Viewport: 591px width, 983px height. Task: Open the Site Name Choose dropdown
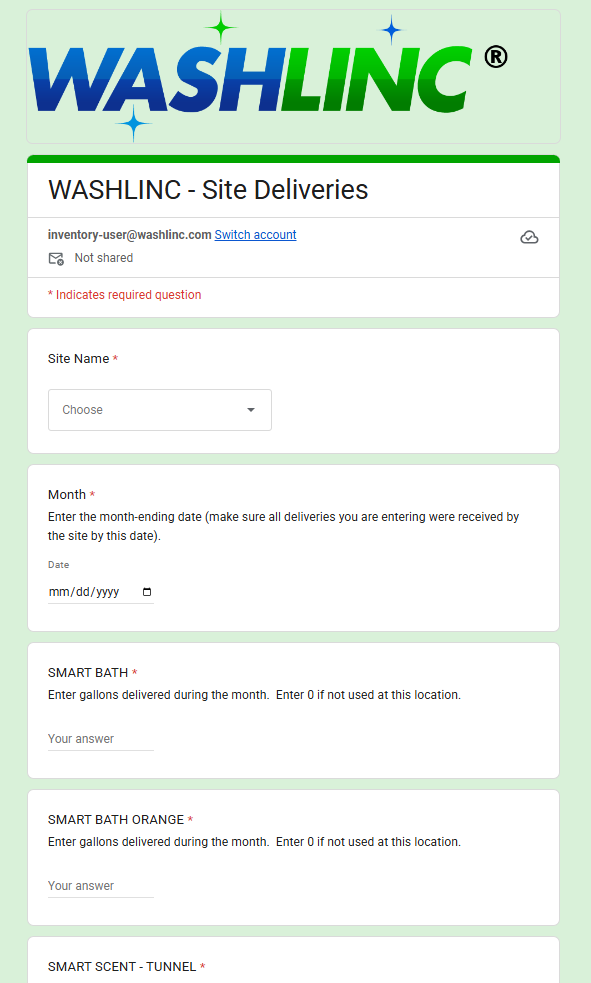pos(160,410)
